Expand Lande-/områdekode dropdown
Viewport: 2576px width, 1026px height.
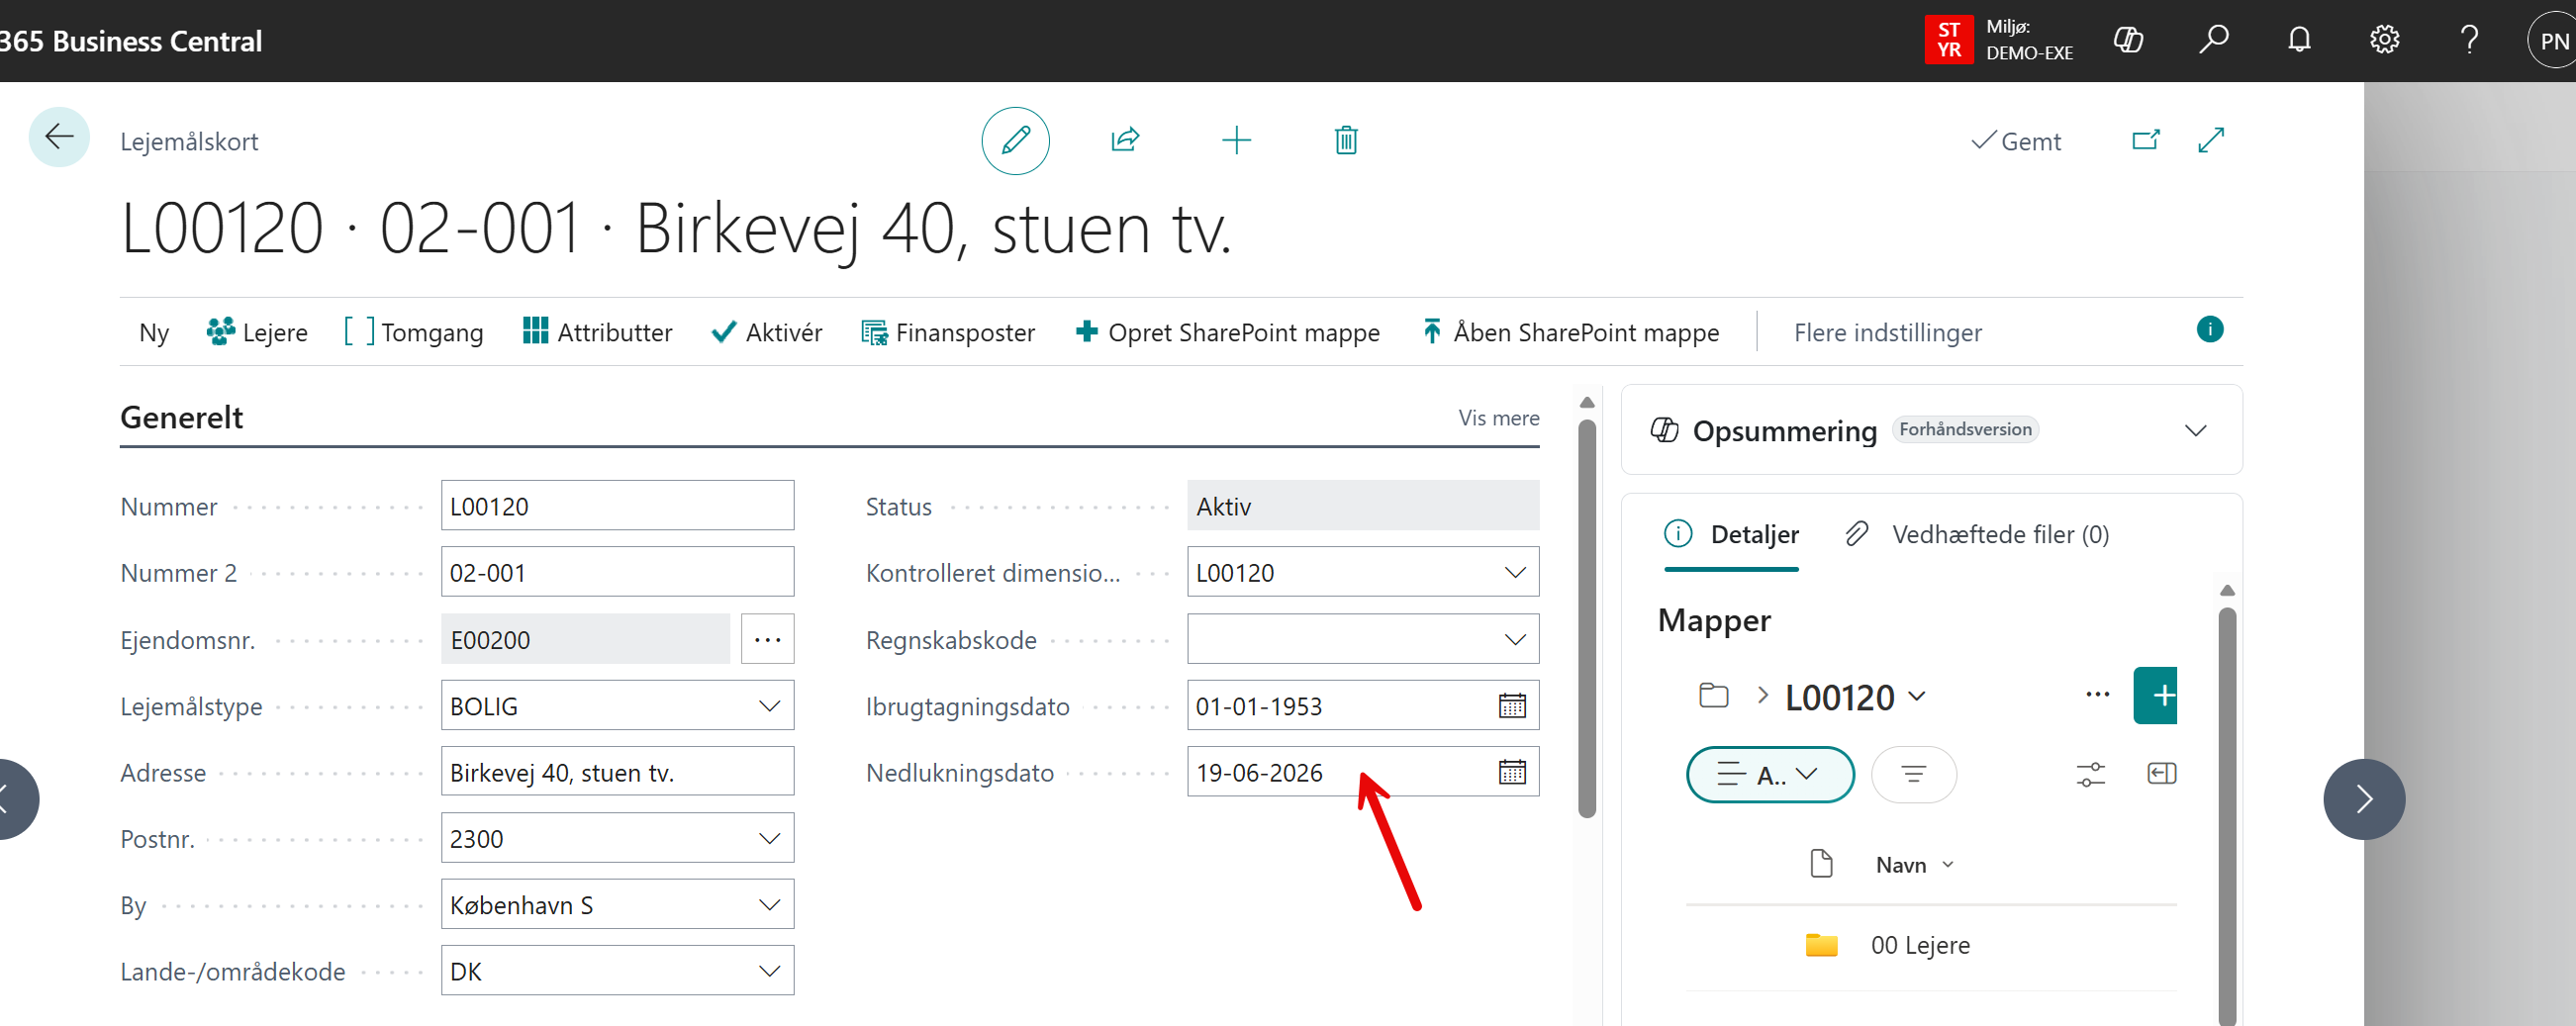(769, 971)
